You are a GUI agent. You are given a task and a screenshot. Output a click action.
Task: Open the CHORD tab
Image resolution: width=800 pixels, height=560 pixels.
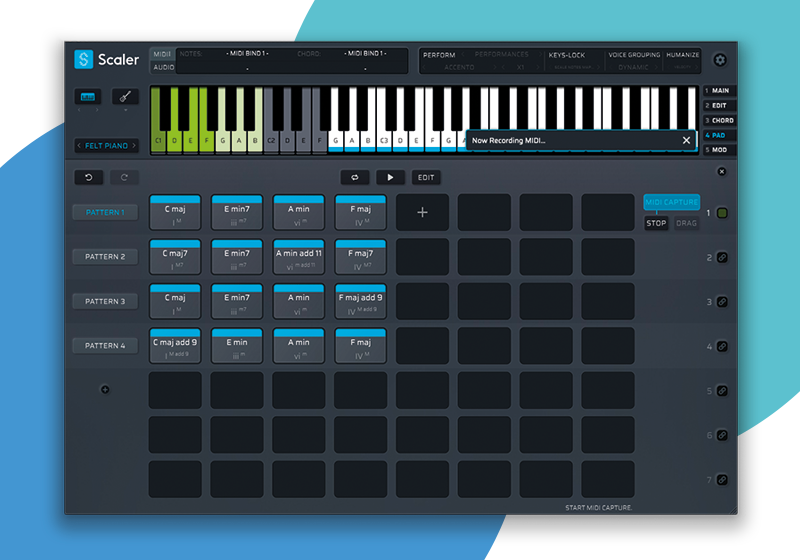click(719, 120)
